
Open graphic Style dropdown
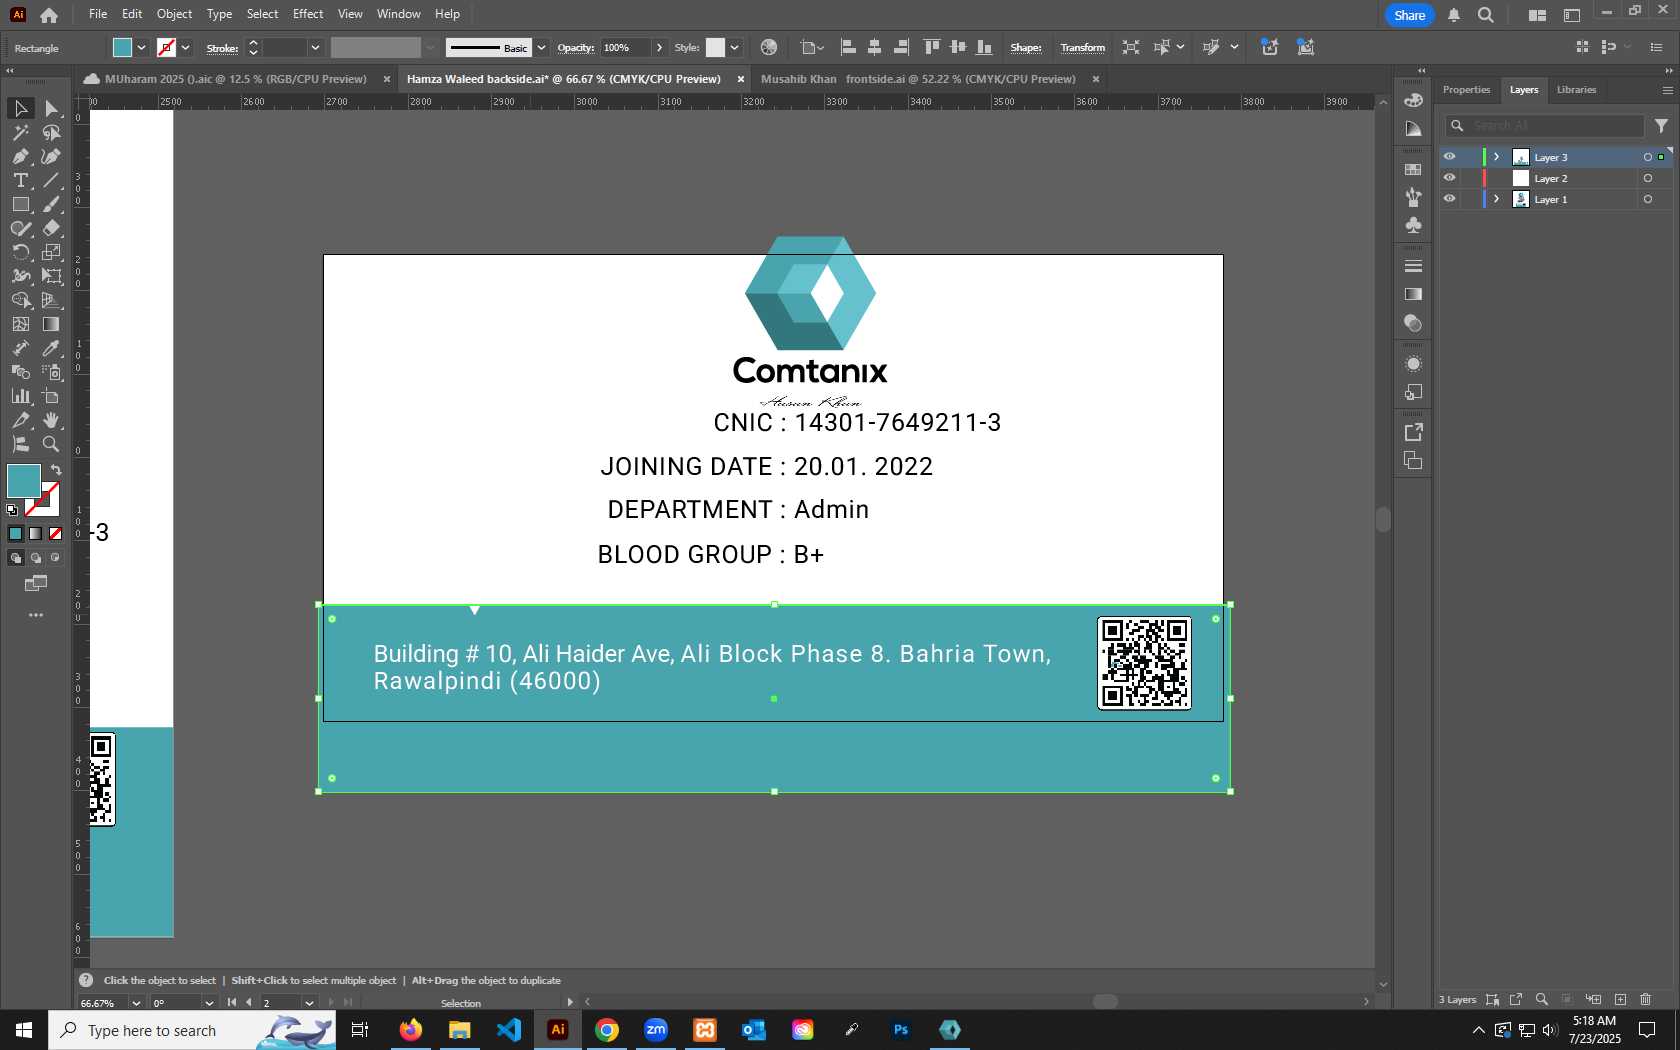point(734,47)
